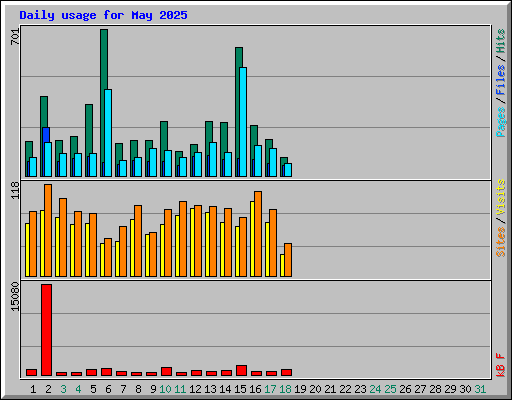The image size is (512, 400).
Task: Select green day 4 axis label
Action: (x=78, y=389)
